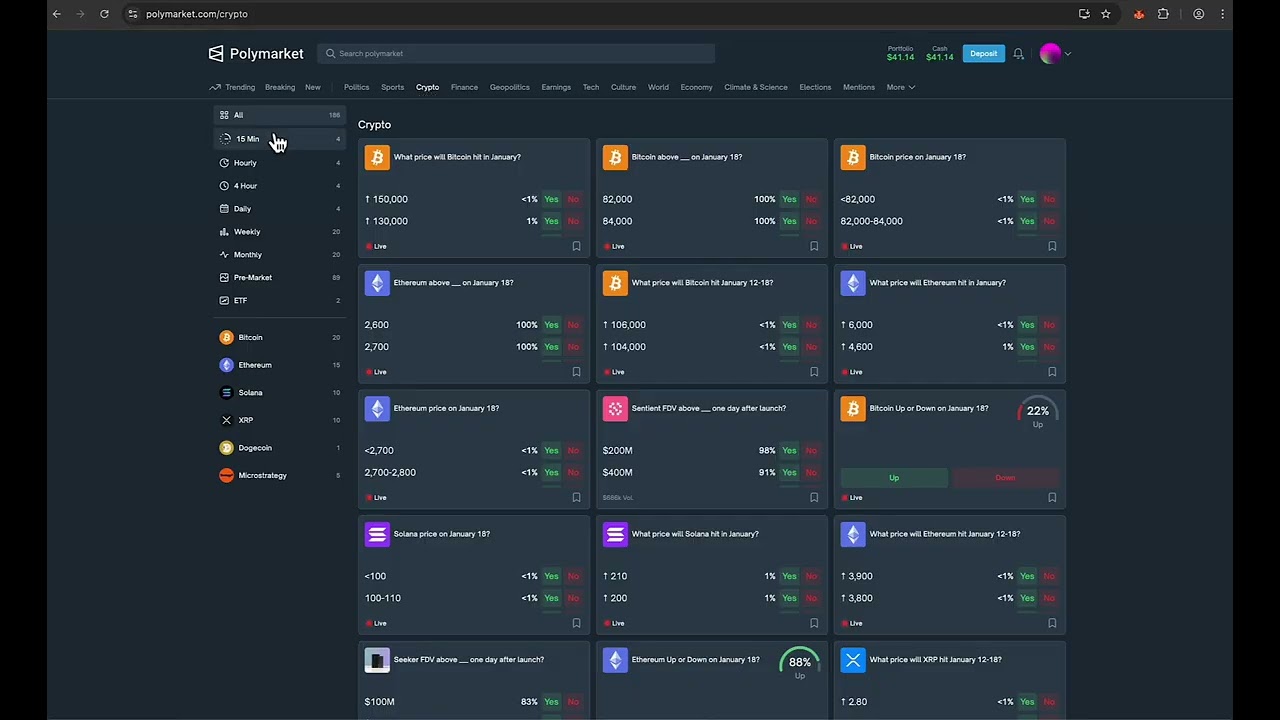This screenshot has height=720, width=1280.
Task: Open Sentient FDV card icon
Action: (615, 409)
